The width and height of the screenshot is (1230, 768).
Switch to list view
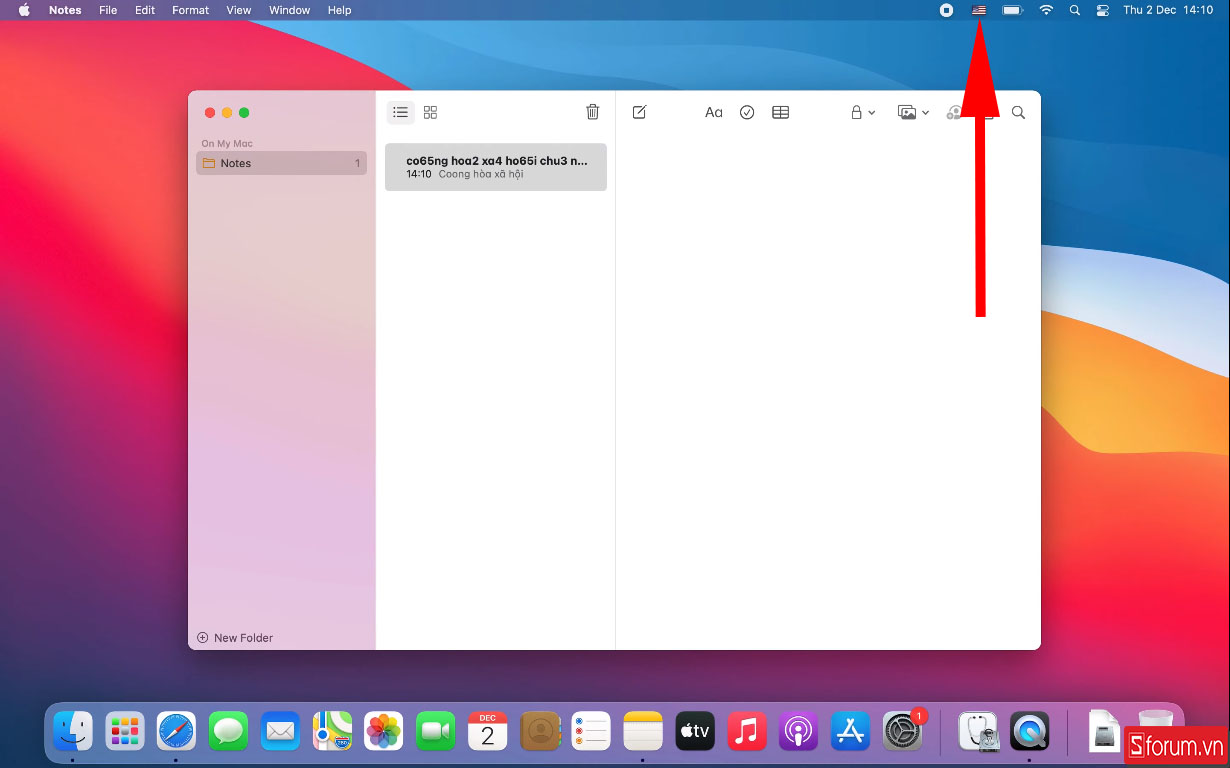[400, 113]
